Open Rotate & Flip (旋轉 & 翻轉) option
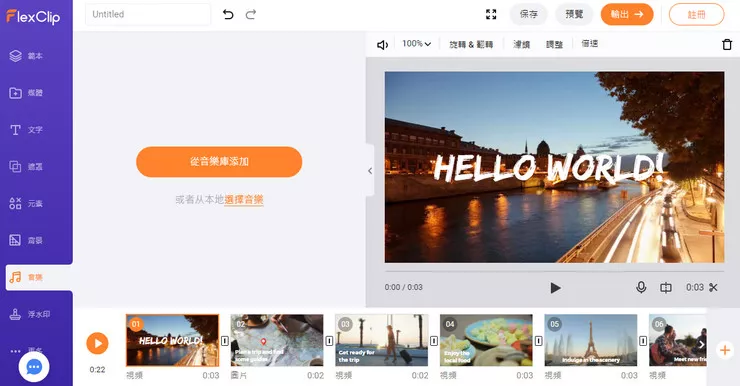Screen dimensions: 740x386 point(471,44)
